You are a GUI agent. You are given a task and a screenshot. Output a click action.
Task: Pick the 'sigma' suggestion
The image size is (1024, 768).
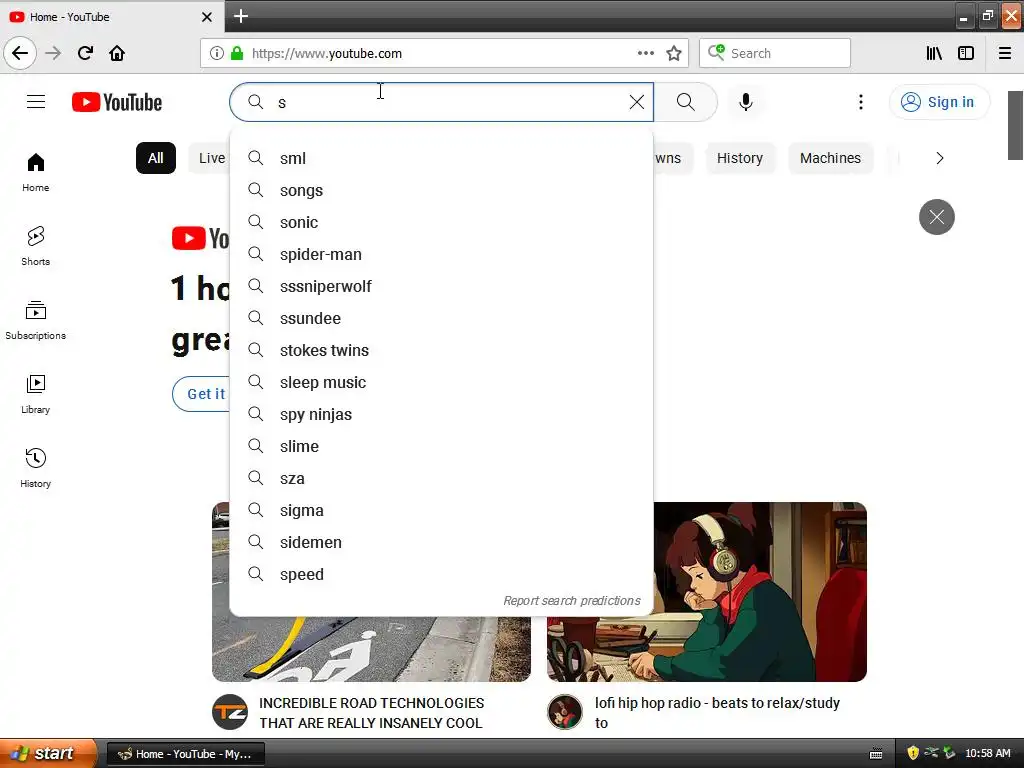[441, 510]
